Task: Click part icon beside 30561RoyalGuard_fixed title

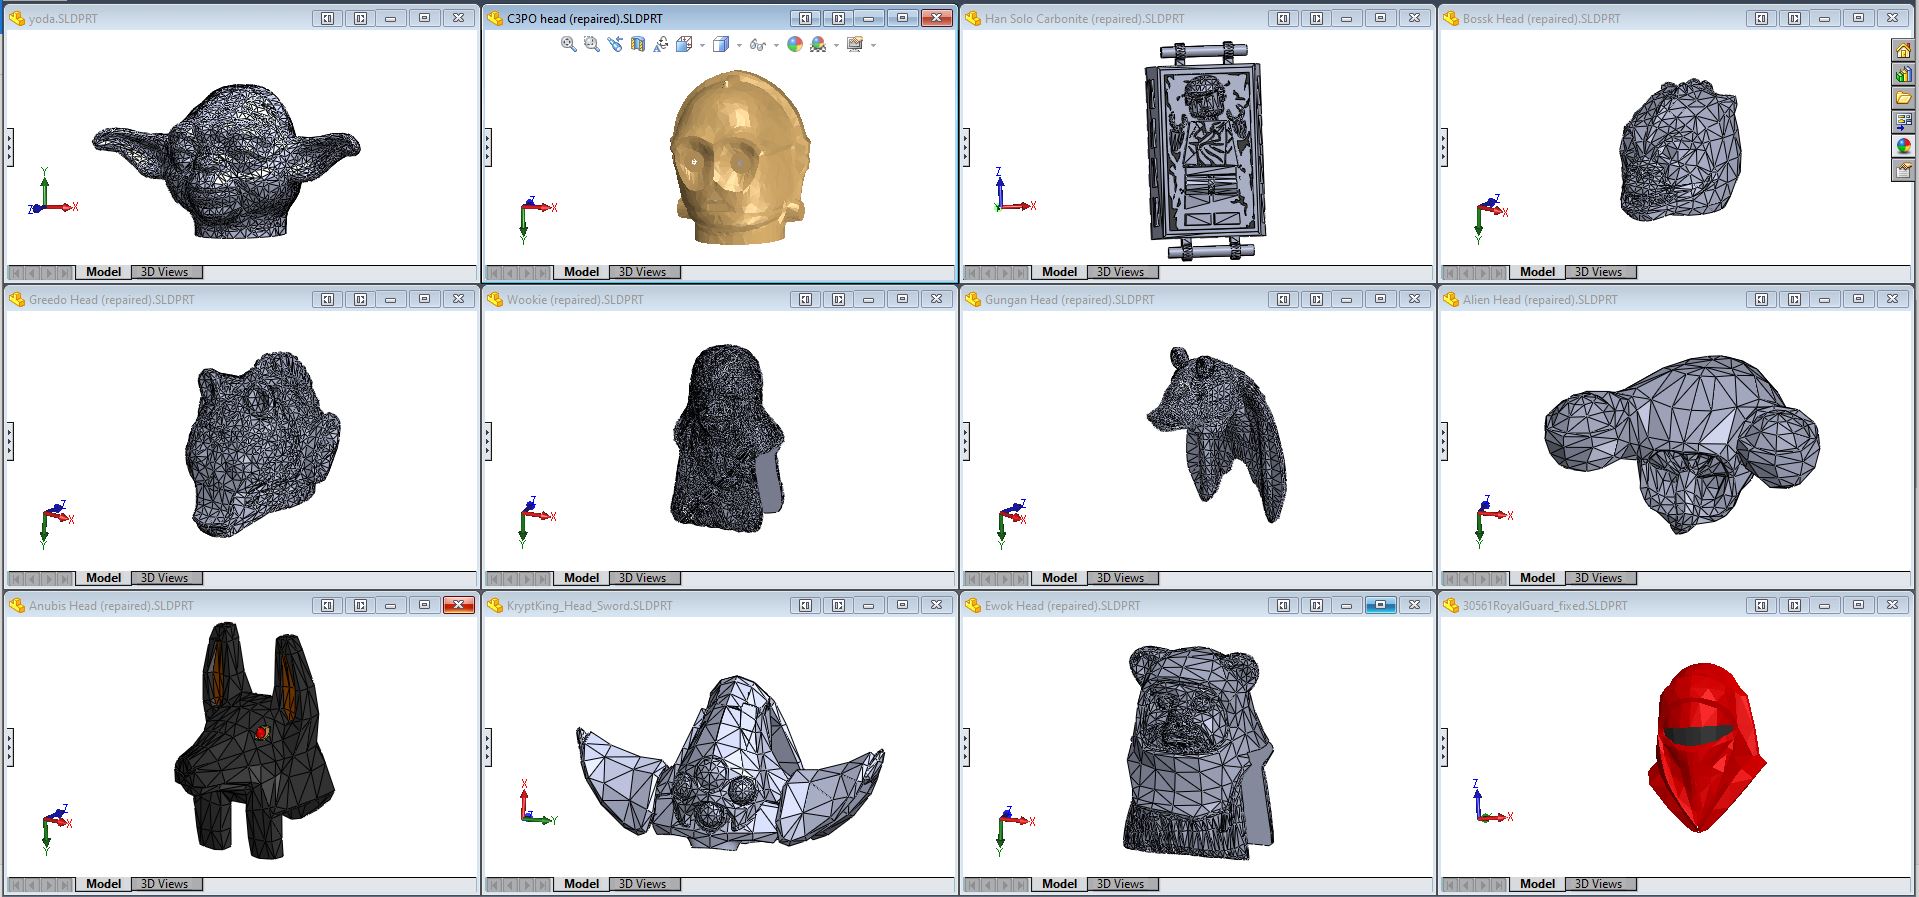Action: (x=1451, y=605)
